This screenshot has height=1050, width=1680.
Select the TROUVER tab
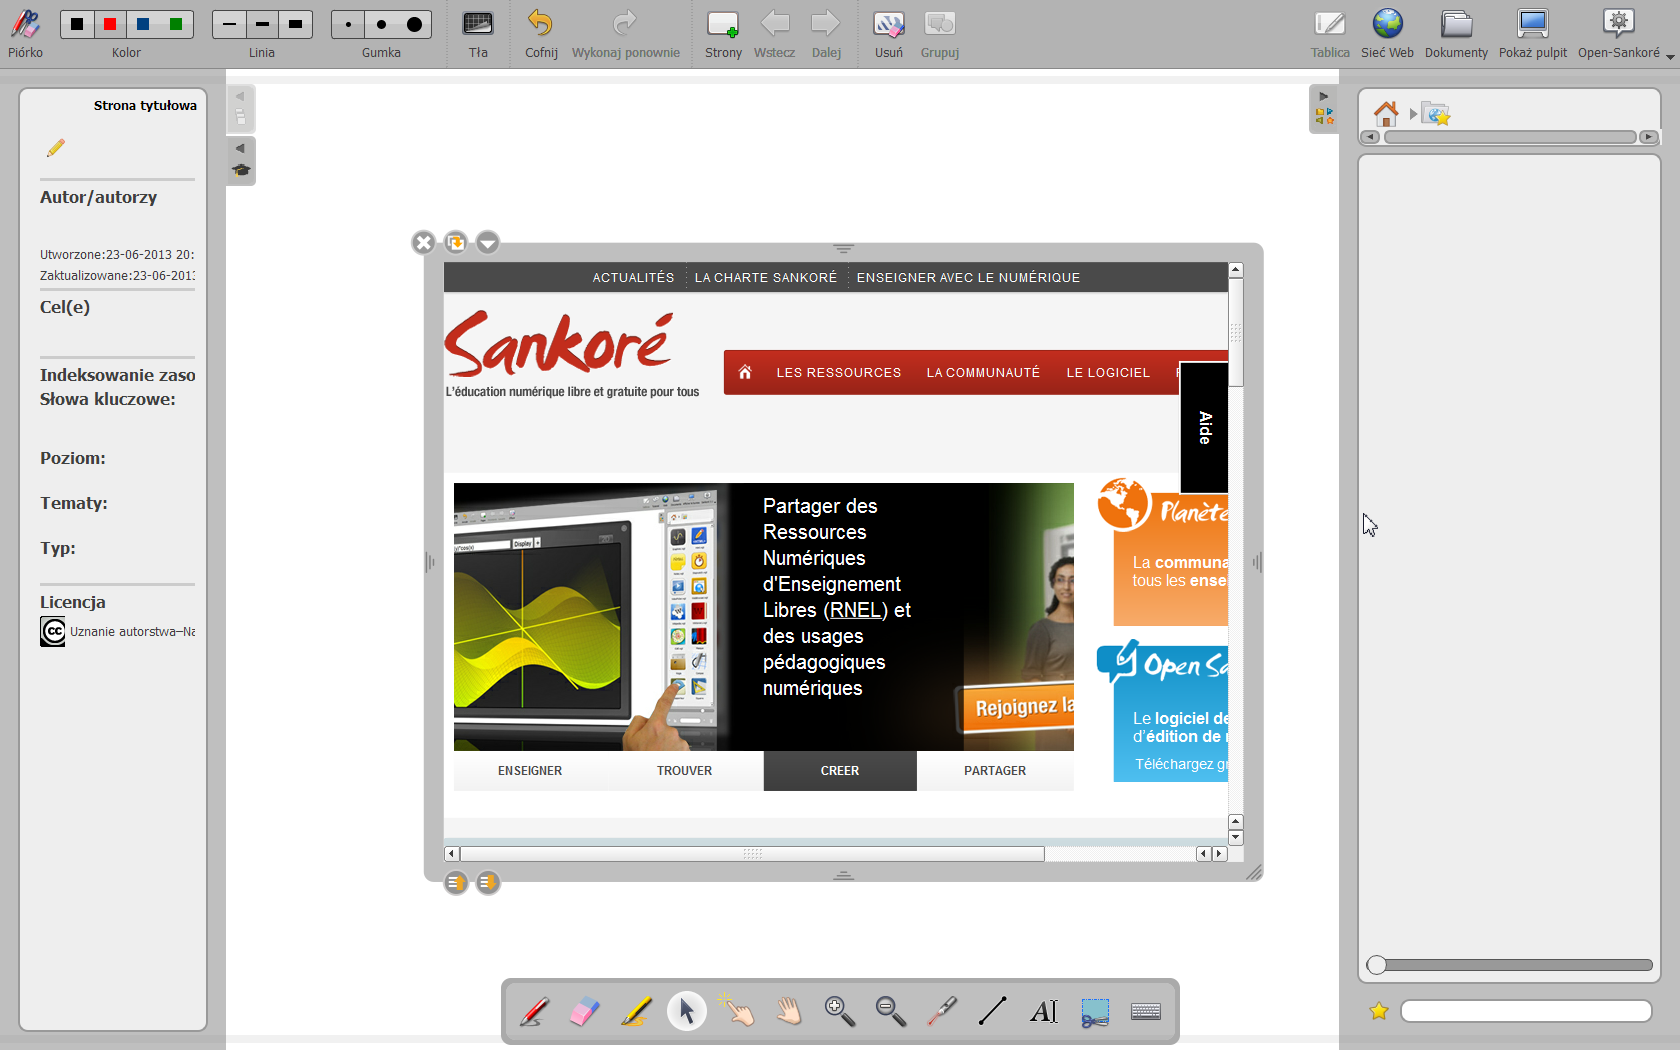click(685, 771)
